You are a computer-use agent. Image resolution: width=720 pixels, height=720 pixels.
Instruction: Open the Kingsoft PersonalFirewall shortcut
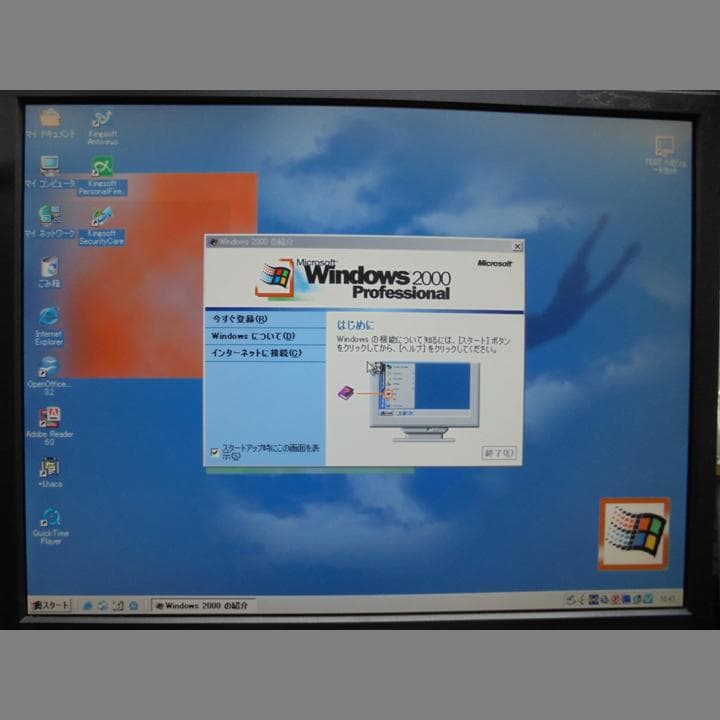102,176
